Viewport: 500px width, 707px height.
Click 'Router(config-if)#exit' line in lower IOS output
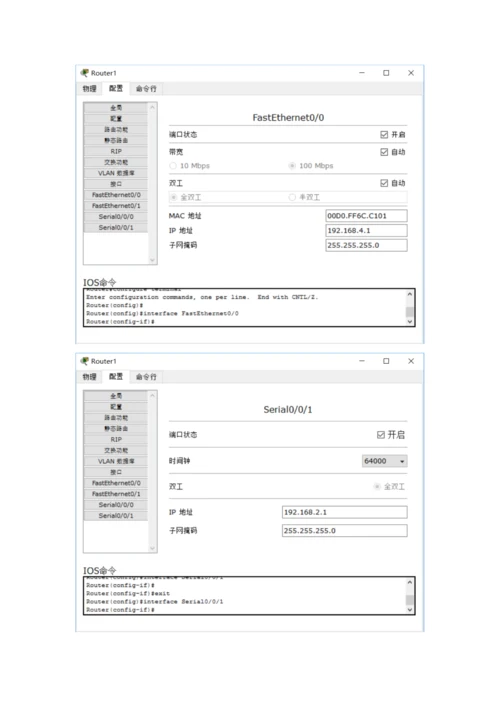coord(128,593)
